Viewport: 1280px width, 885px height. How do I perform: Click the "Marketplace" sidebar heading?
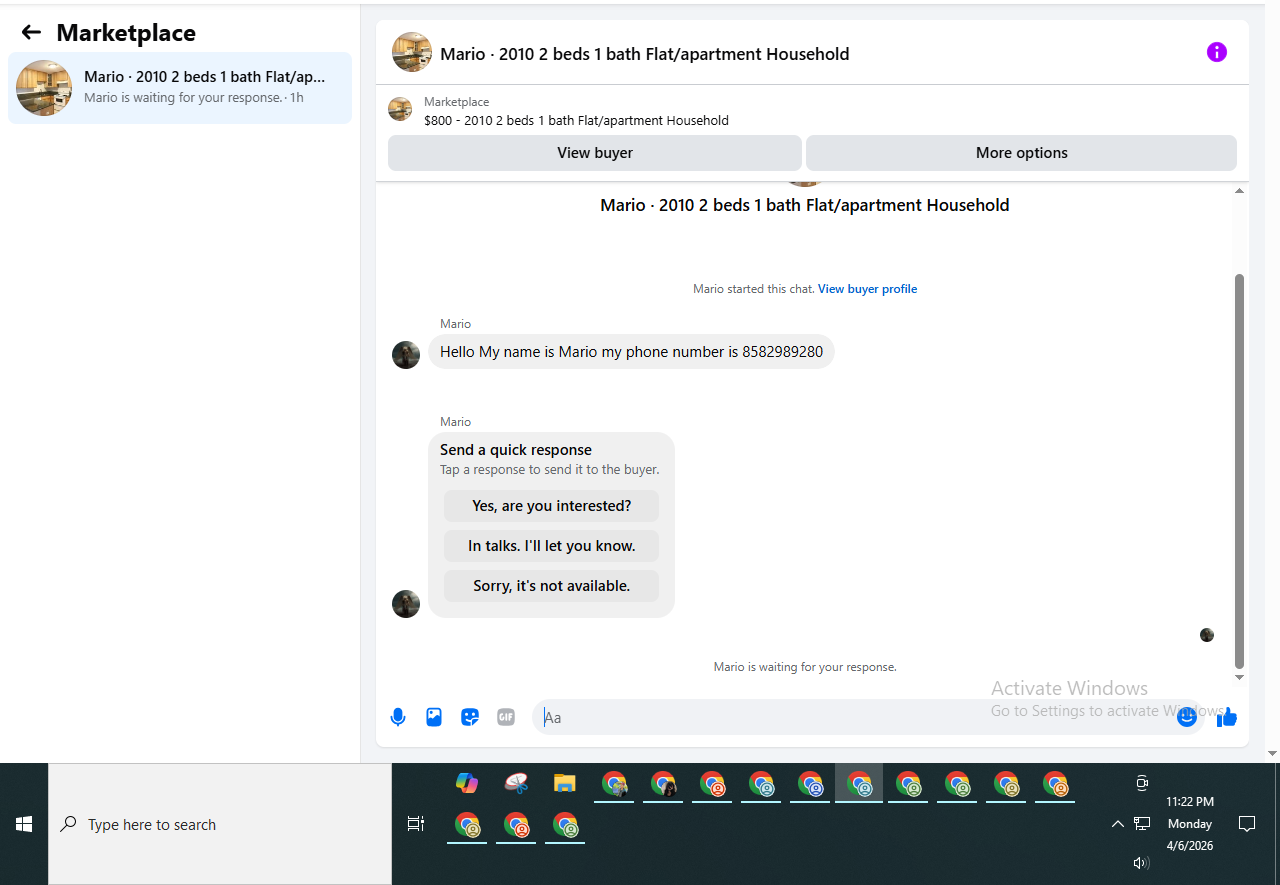[126, 33]
